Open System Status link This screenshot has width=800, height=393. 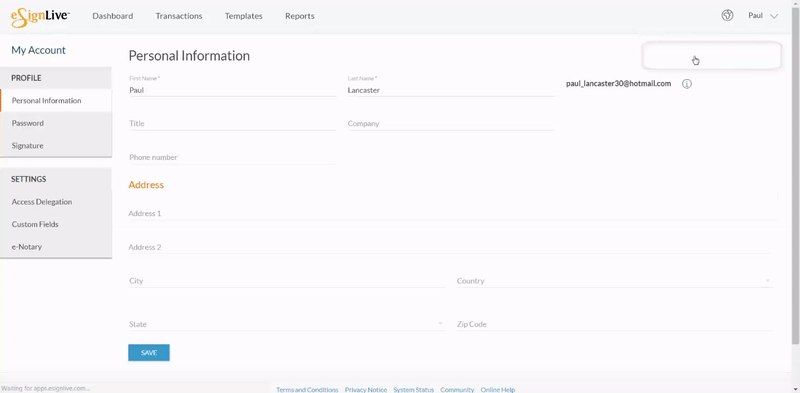(414, 389)
